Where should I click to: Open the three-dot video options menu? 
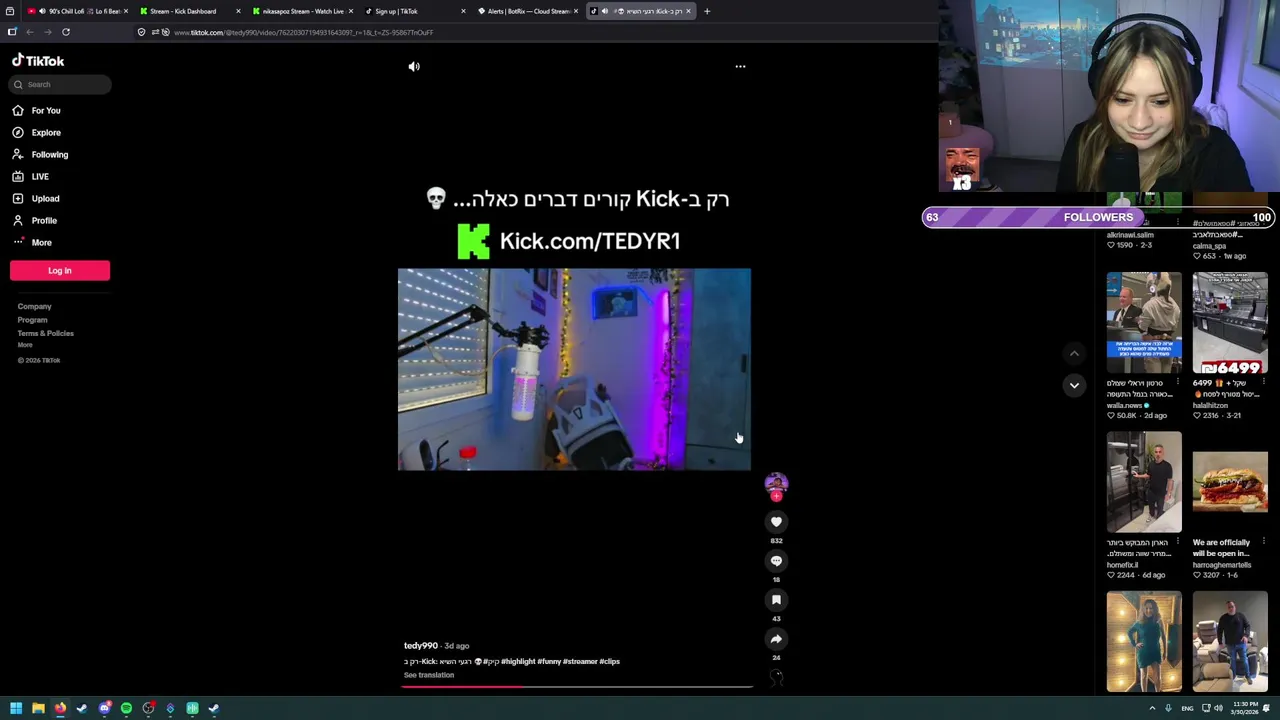coord(740,66)
